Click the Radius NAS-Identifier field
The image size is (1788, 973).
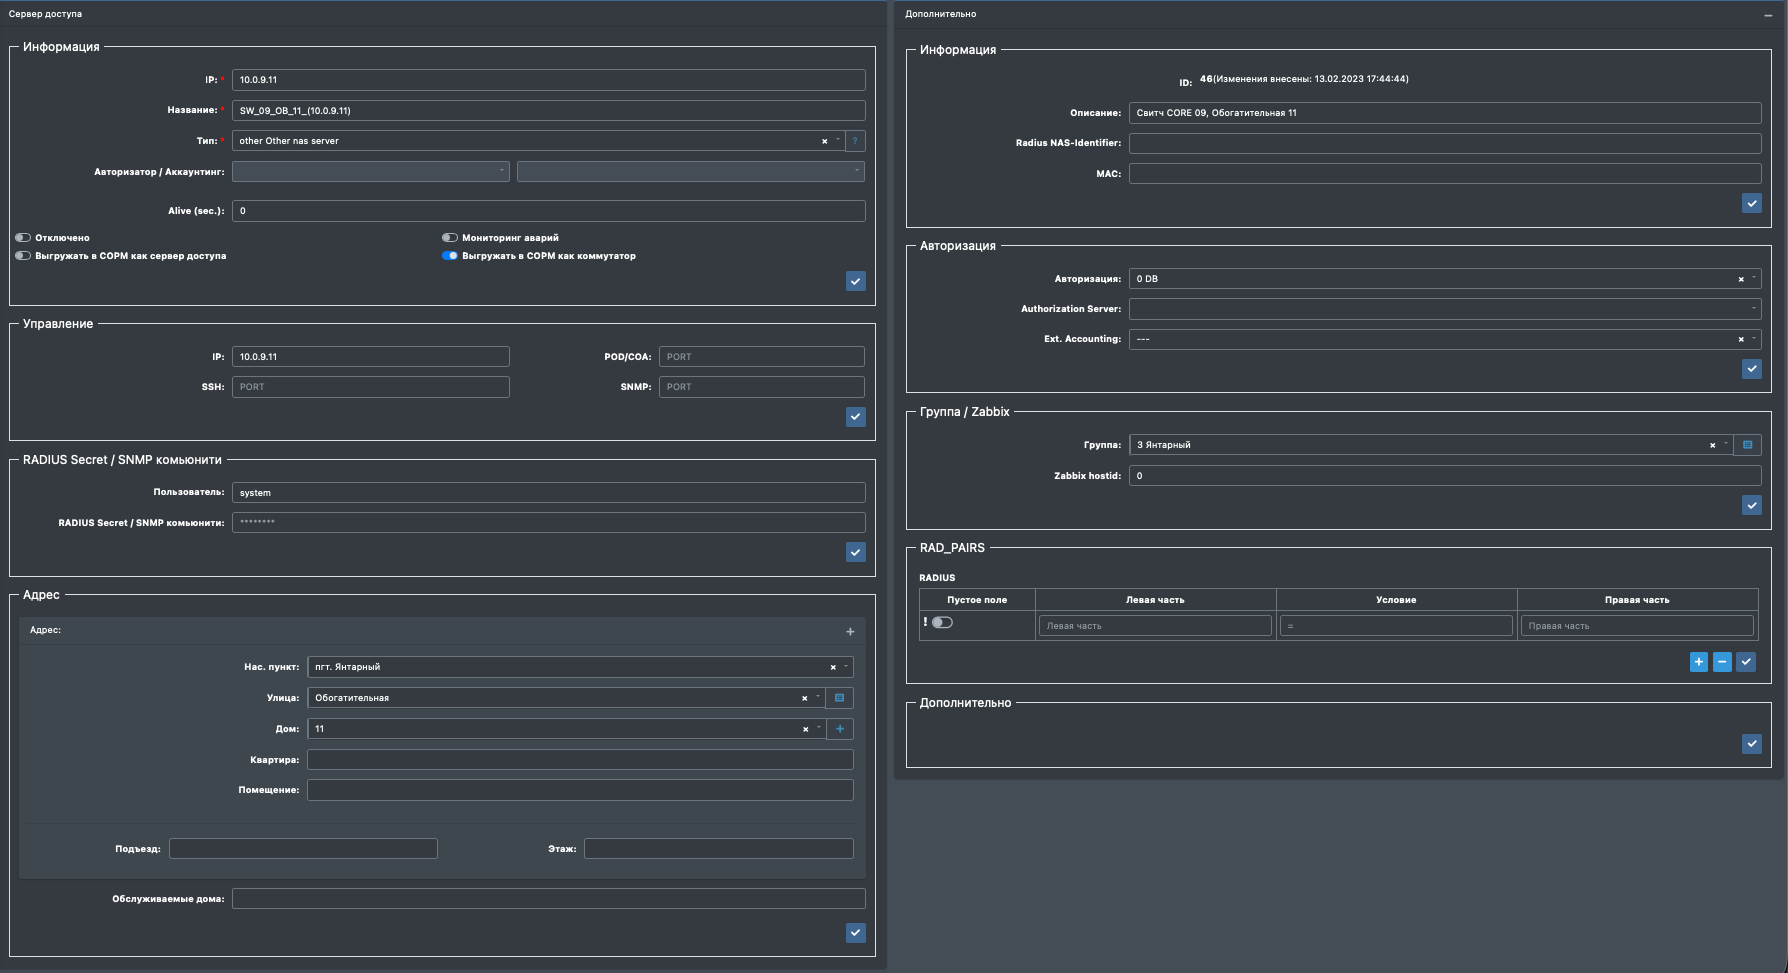(x=1445, y=143)
